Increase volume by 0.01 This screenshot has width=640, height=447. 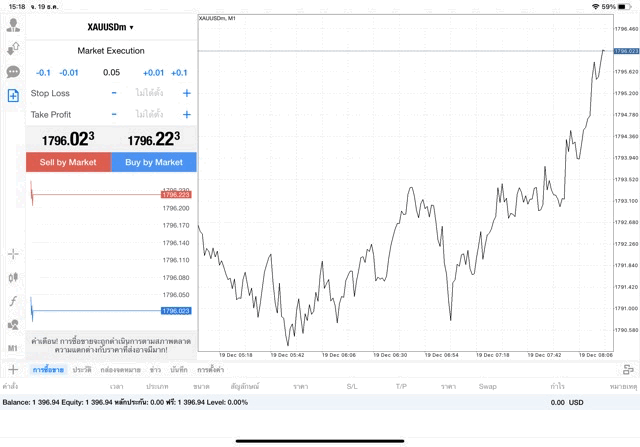(x=153, y=73)
